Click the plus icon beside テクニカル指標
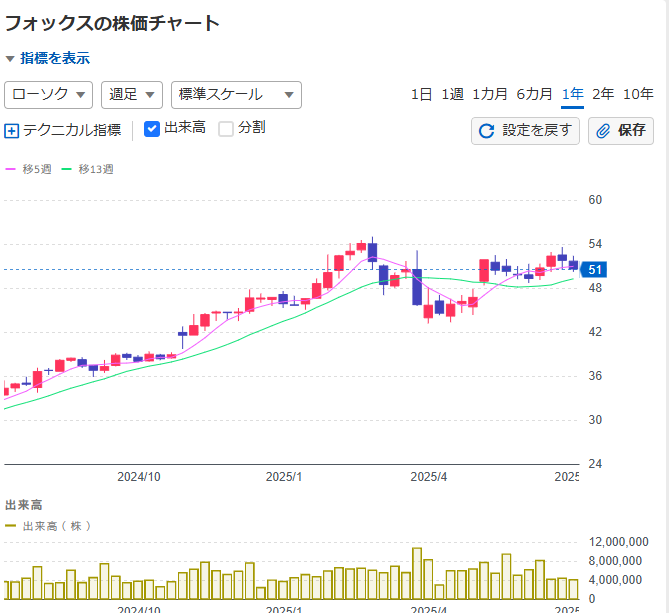The width and height of the screenshot is (669, 613). point(12,130)
